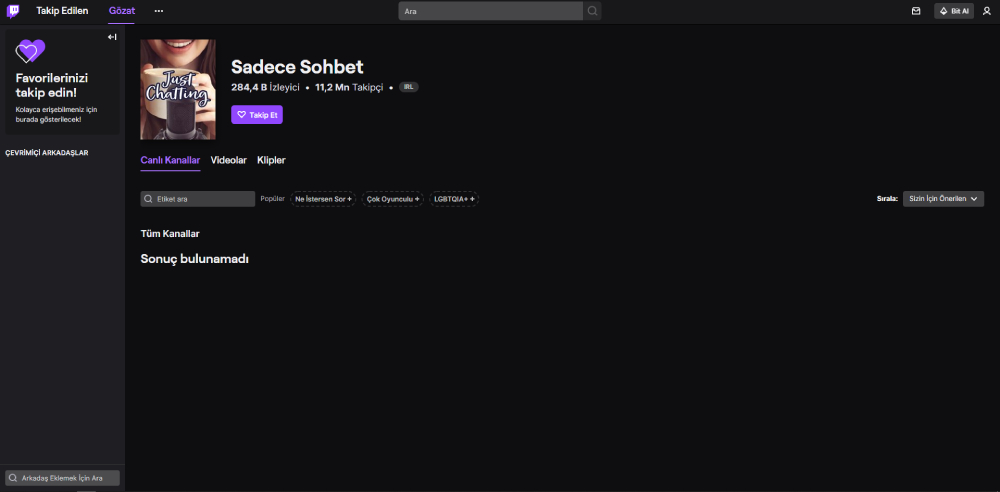Viewport: 1000px width, 492px height.
Task: Open the inbox messages icon
Action: 916,11
